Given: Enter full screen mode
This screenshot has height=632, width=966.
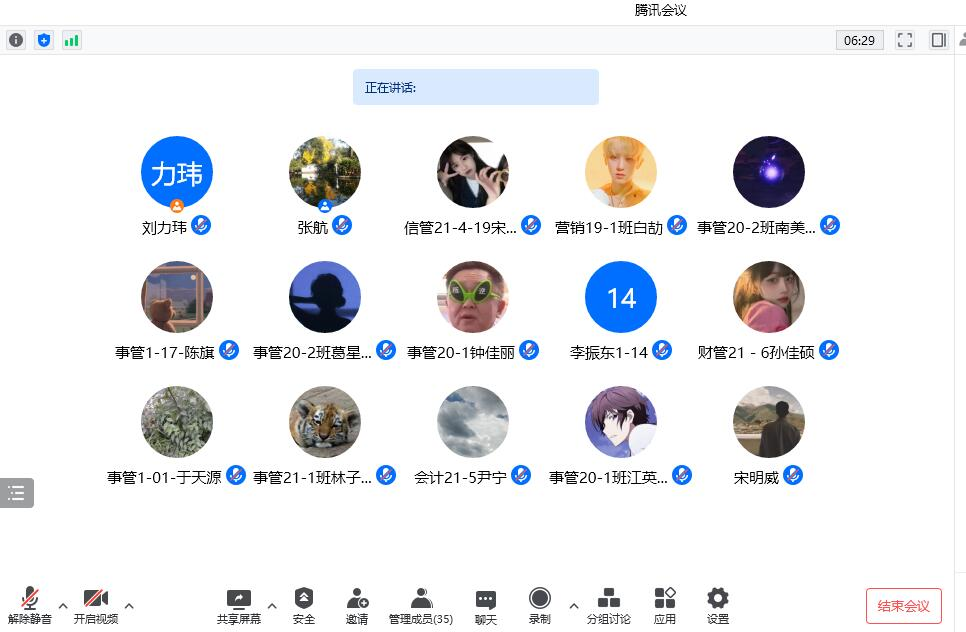Looking at the screenshot, I should coord(905,40).
